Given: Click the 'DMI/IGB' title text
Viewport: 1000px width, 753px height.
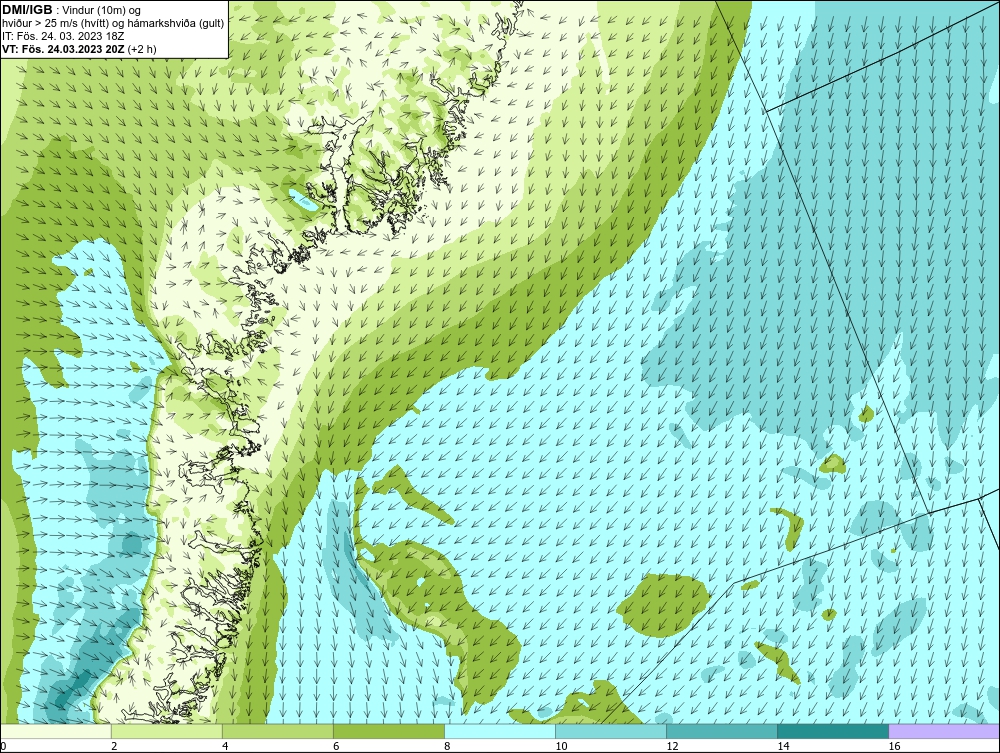Looking at the screenshot, I should pyautogui.click(x=27, y=10).
